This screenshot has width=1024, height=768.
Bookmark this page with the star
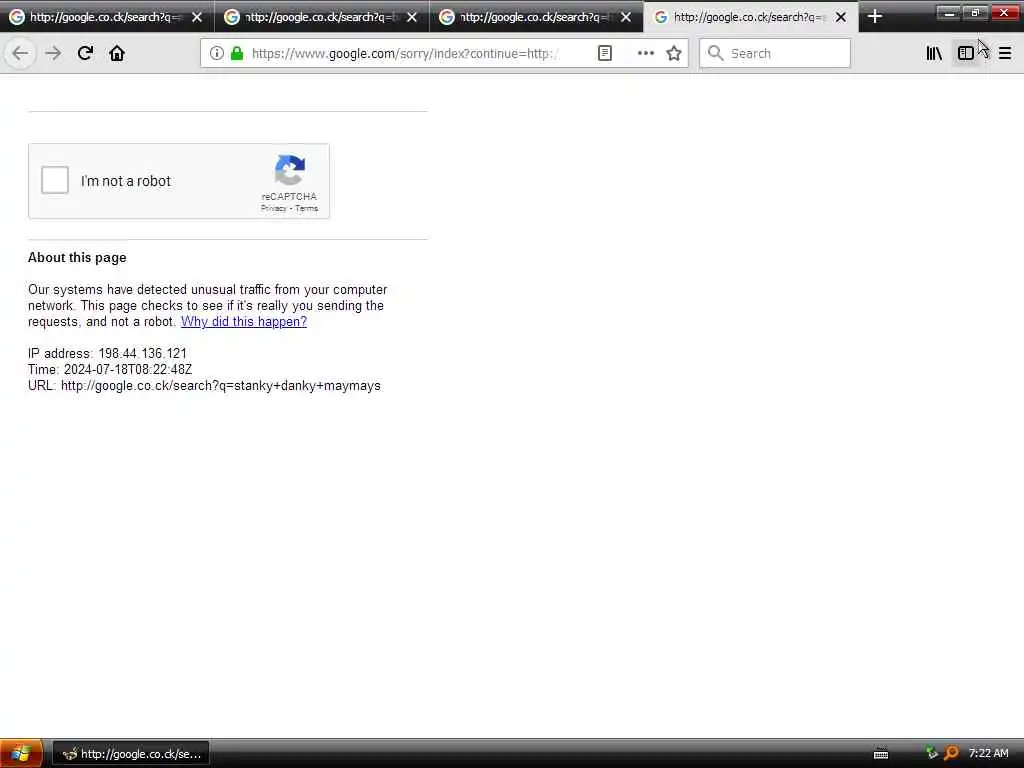(x=674, y=54)
